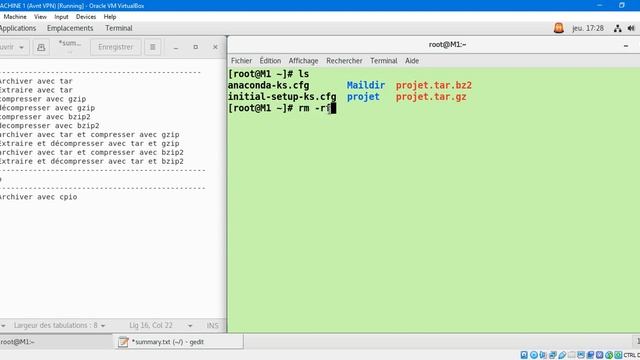Open the View menu in VirtualBox
The image size is (640, 360).
pyautogui.click(x=40, y=17)
